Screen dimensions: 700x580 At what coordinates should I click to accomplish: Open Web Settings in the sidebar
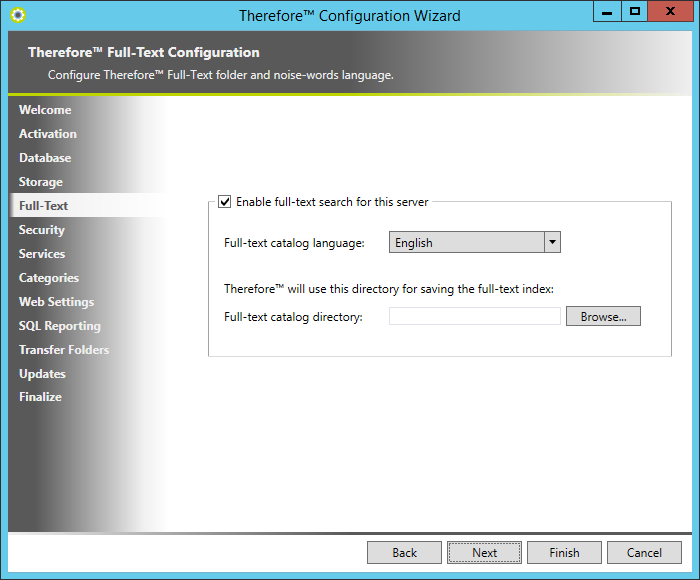point(56,302)
